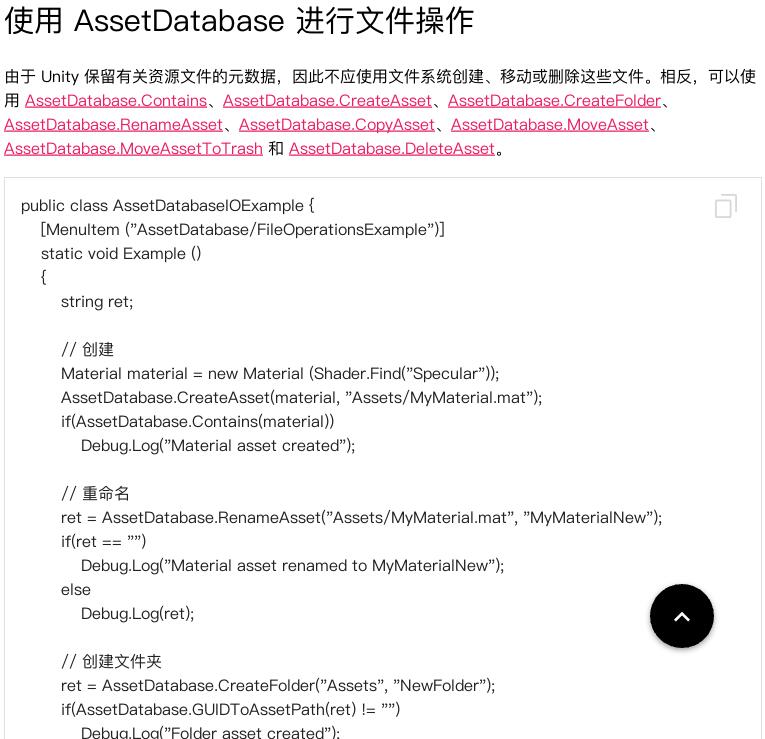Open the AssetDatabase.RenameAsset link

click(113, 125)
